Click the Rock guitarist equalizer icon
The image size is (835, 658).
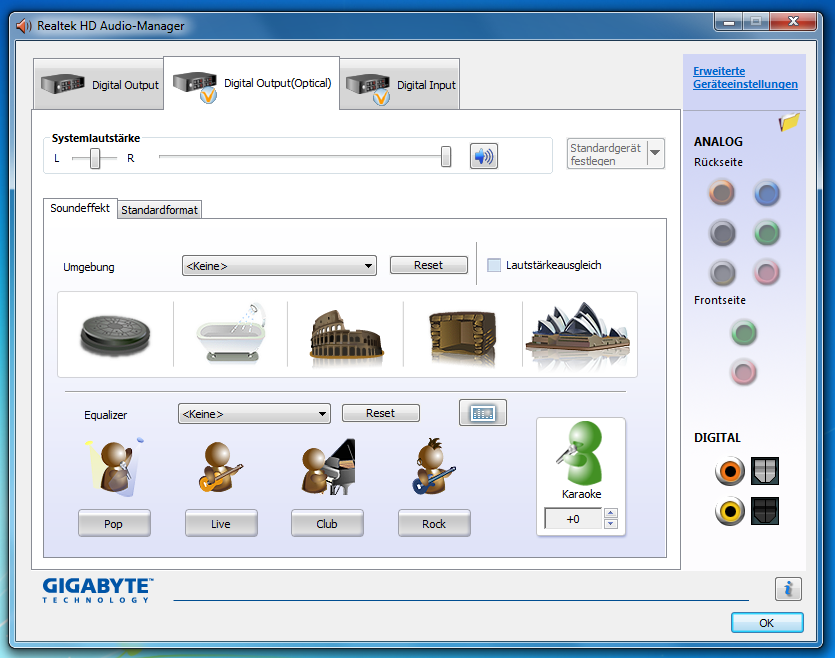tap(433, 466)
